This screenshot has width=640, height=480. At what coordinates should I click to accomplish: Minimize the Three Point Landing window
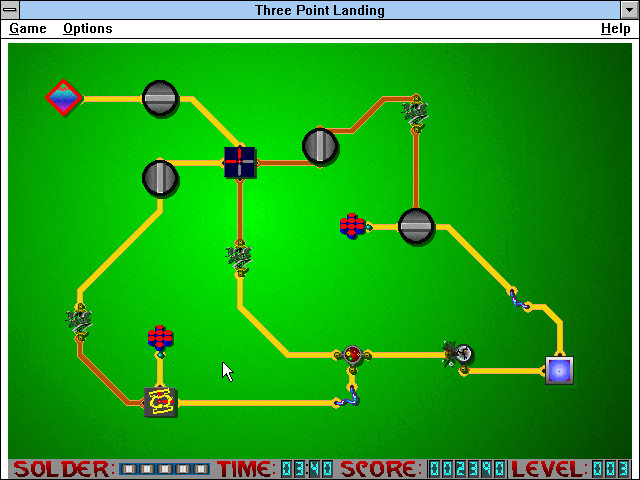629,10
